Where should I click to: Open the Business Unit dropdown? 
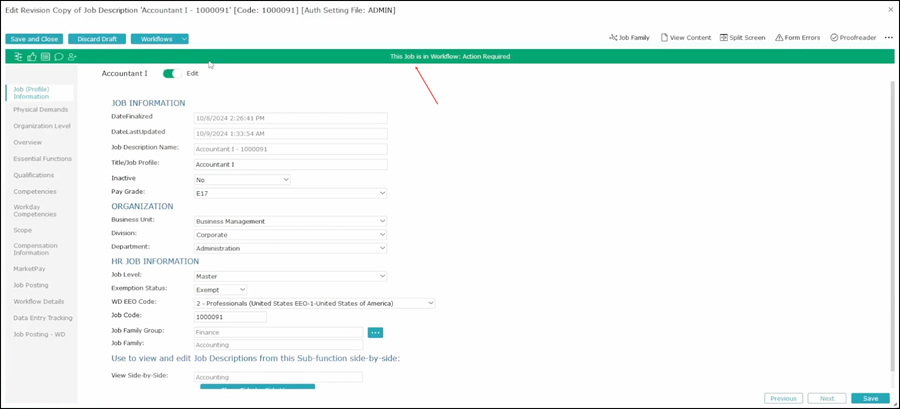(x=290, y=221)
